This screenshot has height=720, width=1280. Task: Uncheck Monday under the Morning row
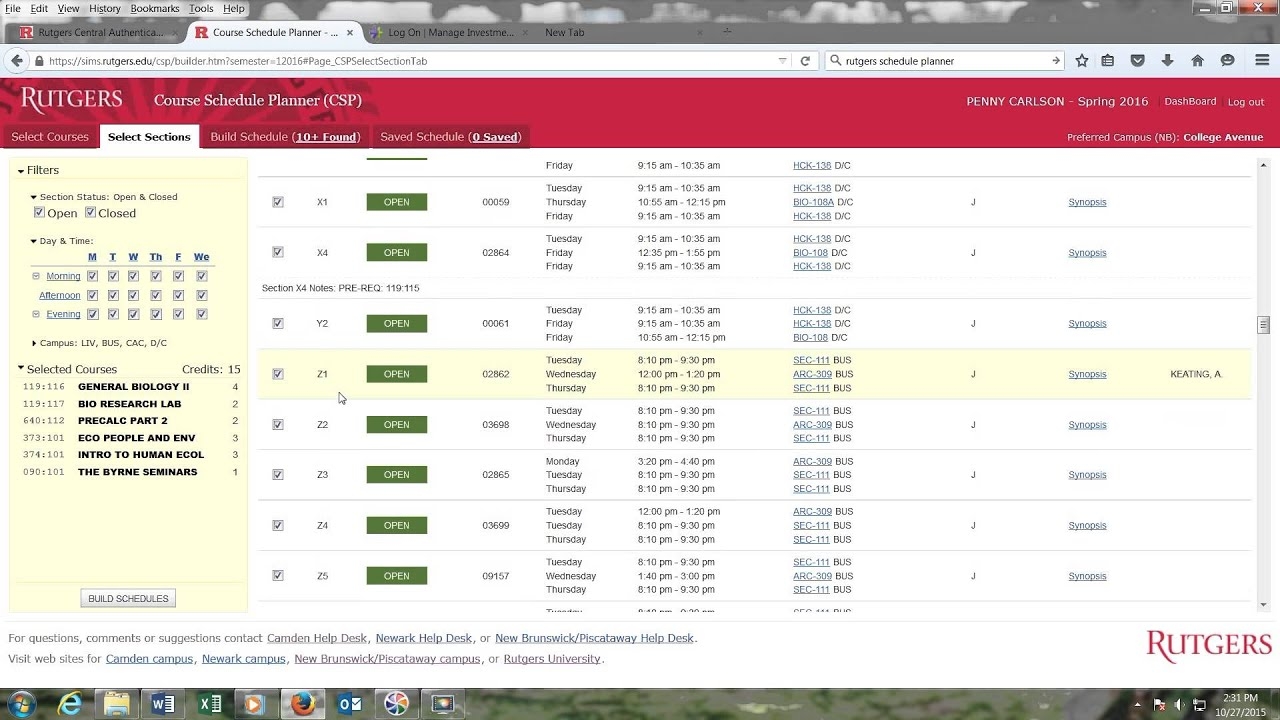click(92, 276)
